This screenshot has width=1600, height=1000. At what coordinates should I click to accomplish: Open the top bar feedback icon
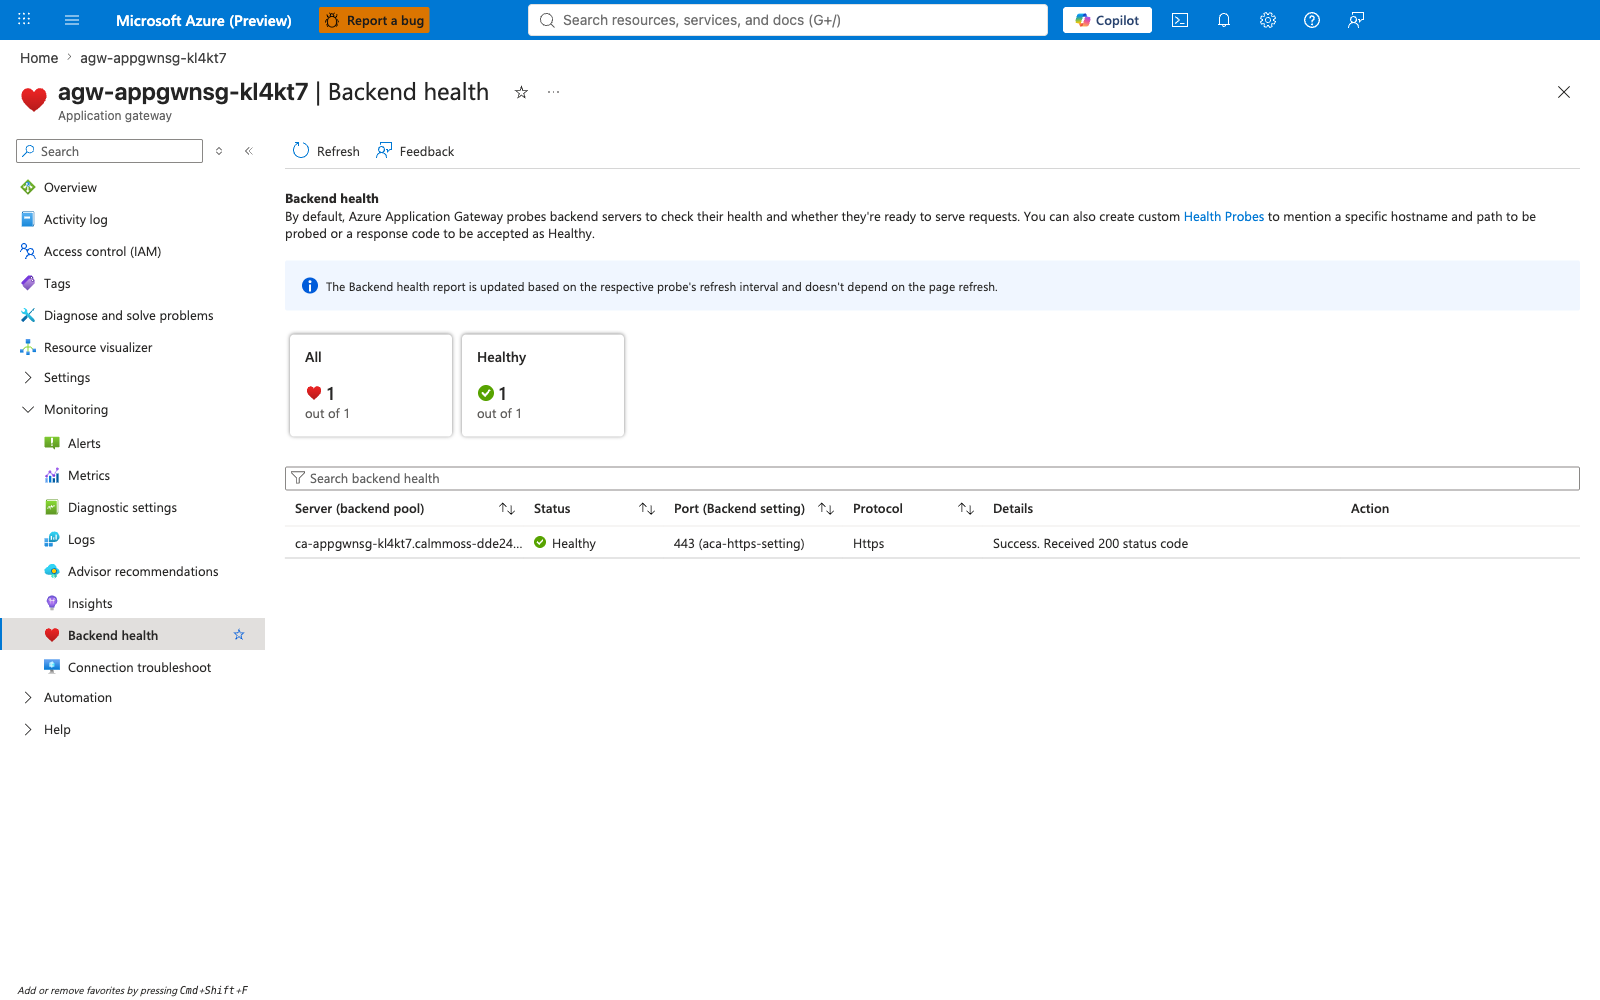[x=1356, y=20]
